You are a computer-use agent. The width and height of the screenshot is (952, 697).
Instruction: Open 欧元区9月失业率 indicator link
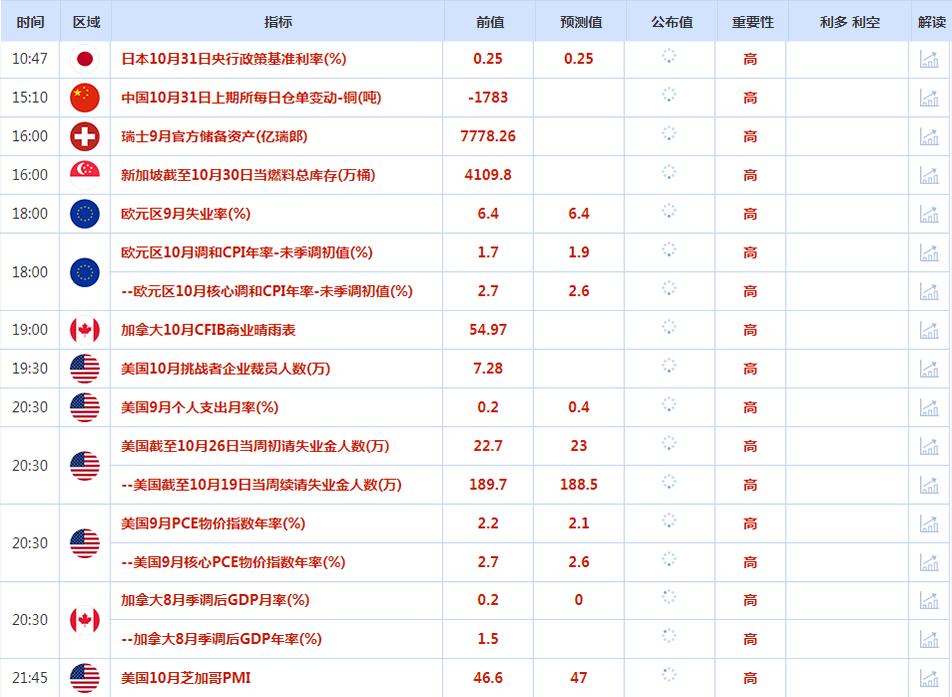[x=185, y=213]
